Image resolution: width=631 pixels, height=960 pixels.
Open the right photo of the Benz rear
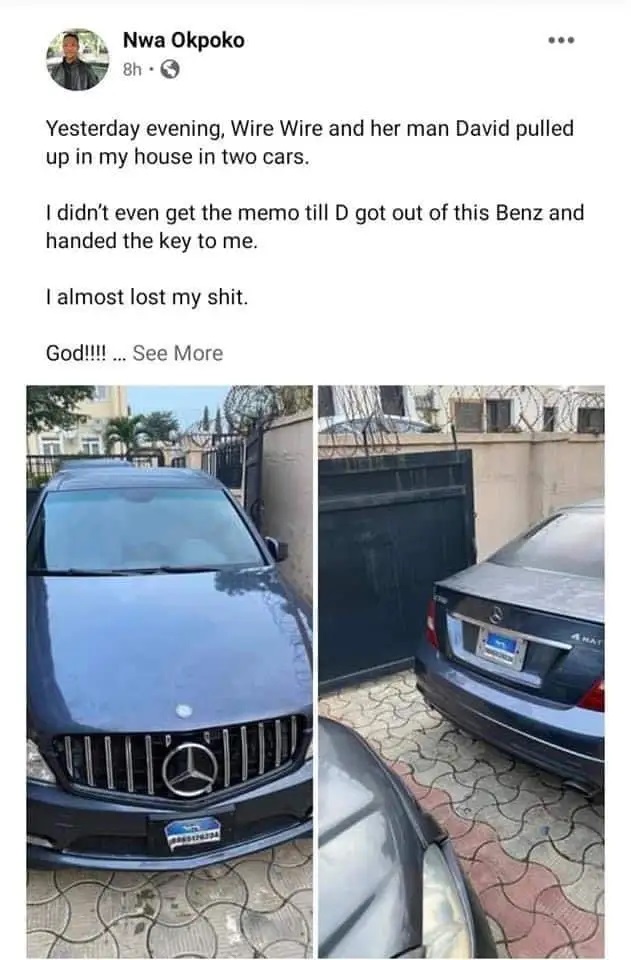461,672
